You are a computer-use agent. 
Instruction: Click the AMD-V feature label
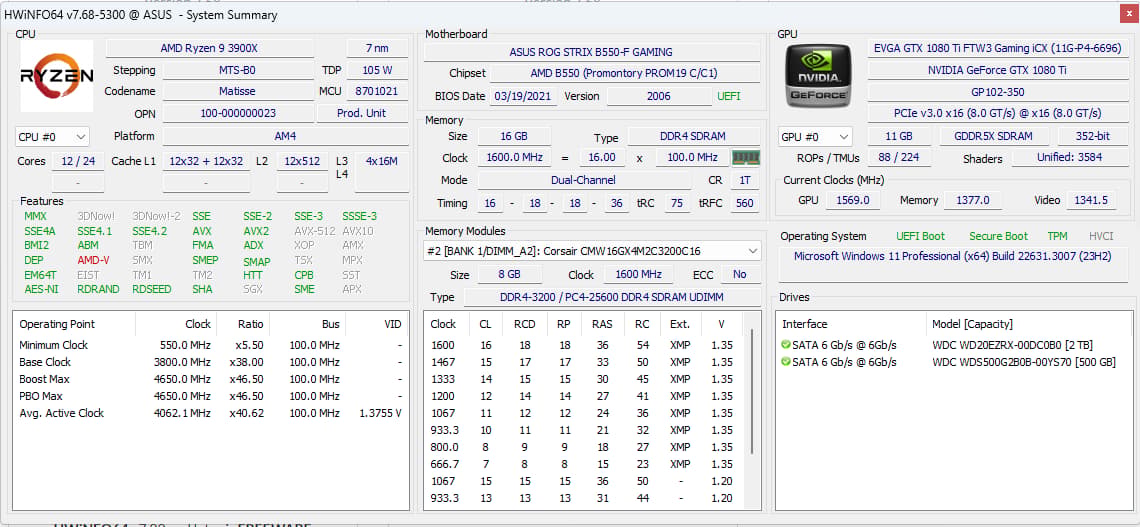[93, 260]
